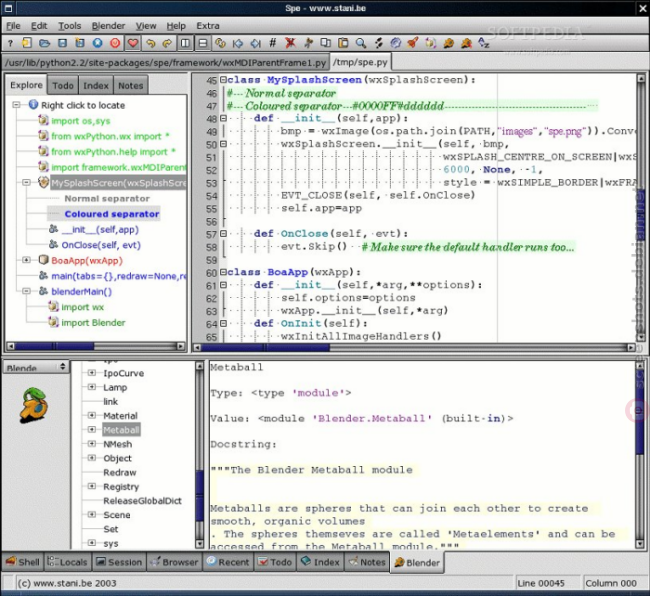Click the blue forward arrow toolbar icon
The height and width of the screenshot is (596, 650).
[x=255, y=43]
